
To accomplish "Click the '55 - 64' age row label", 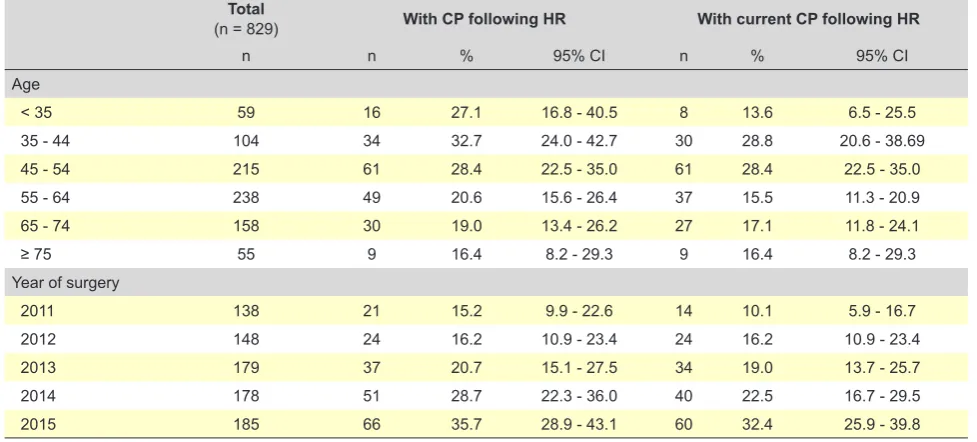I will [x=45, y=198].
